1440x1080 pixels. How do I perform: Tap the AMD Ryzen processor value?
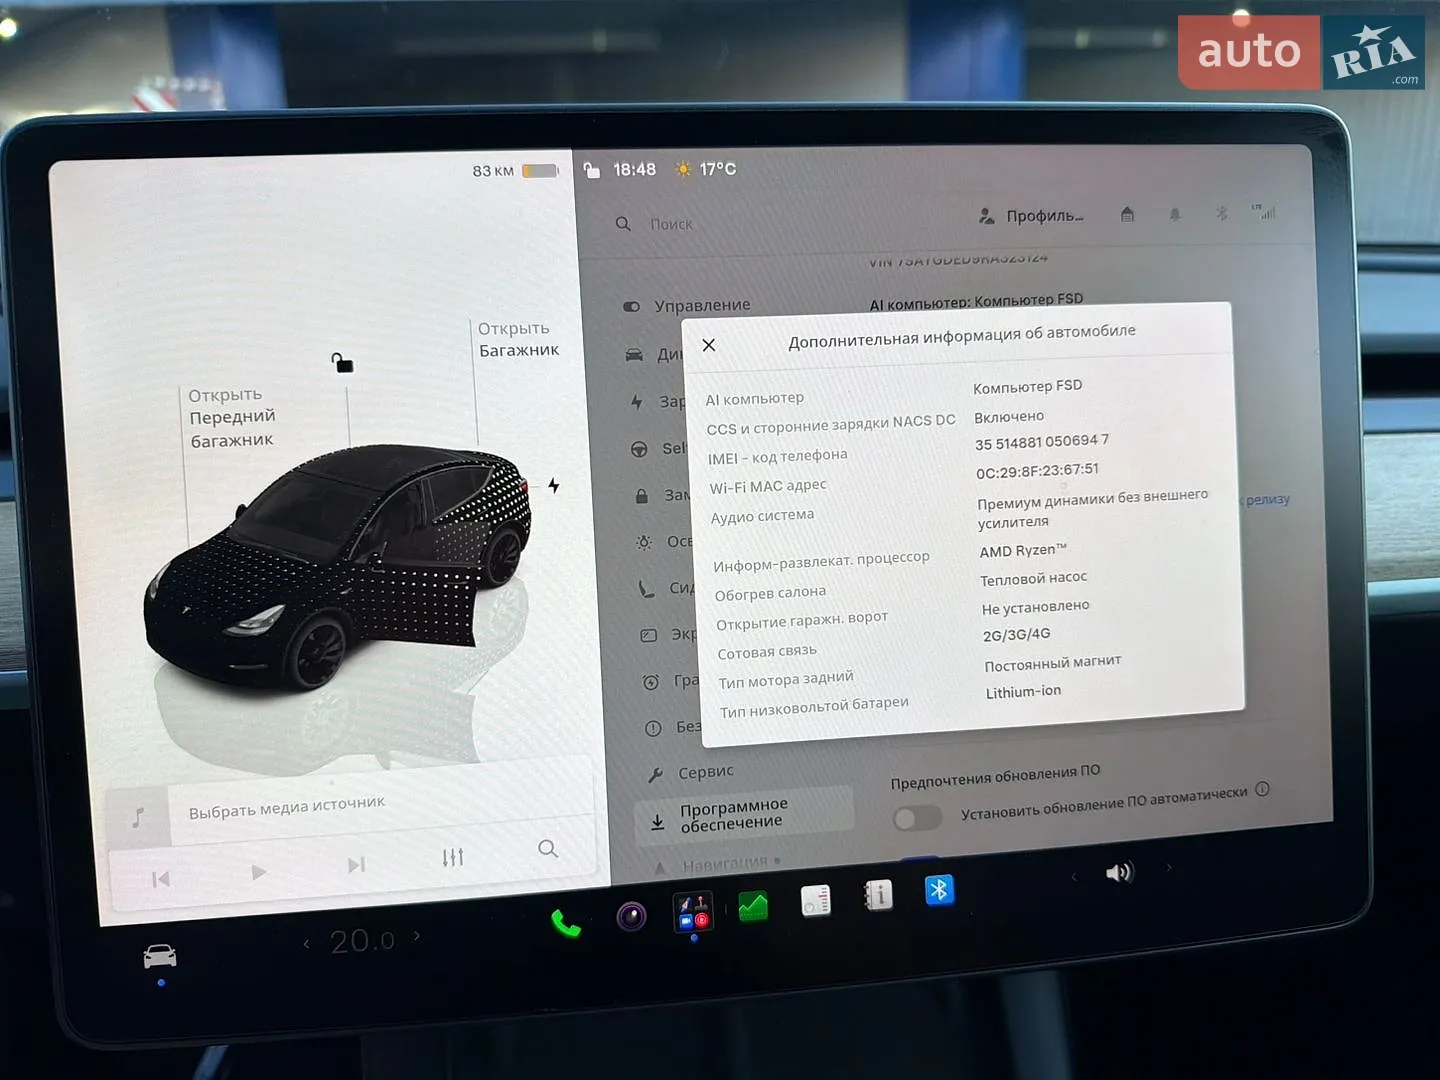1023,550
